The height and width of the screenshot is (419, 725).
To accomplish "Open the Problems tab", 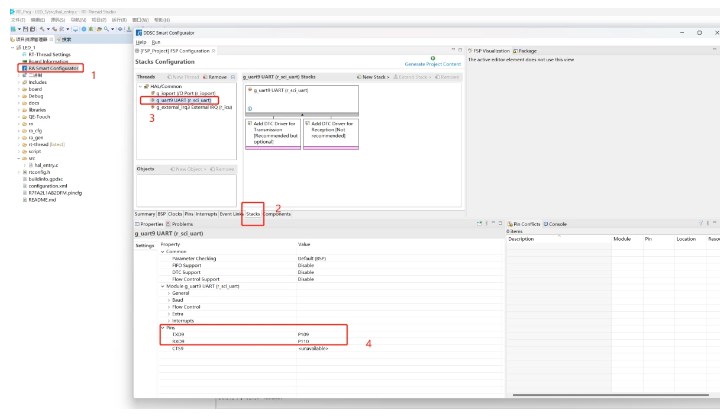I will point(179,224).
